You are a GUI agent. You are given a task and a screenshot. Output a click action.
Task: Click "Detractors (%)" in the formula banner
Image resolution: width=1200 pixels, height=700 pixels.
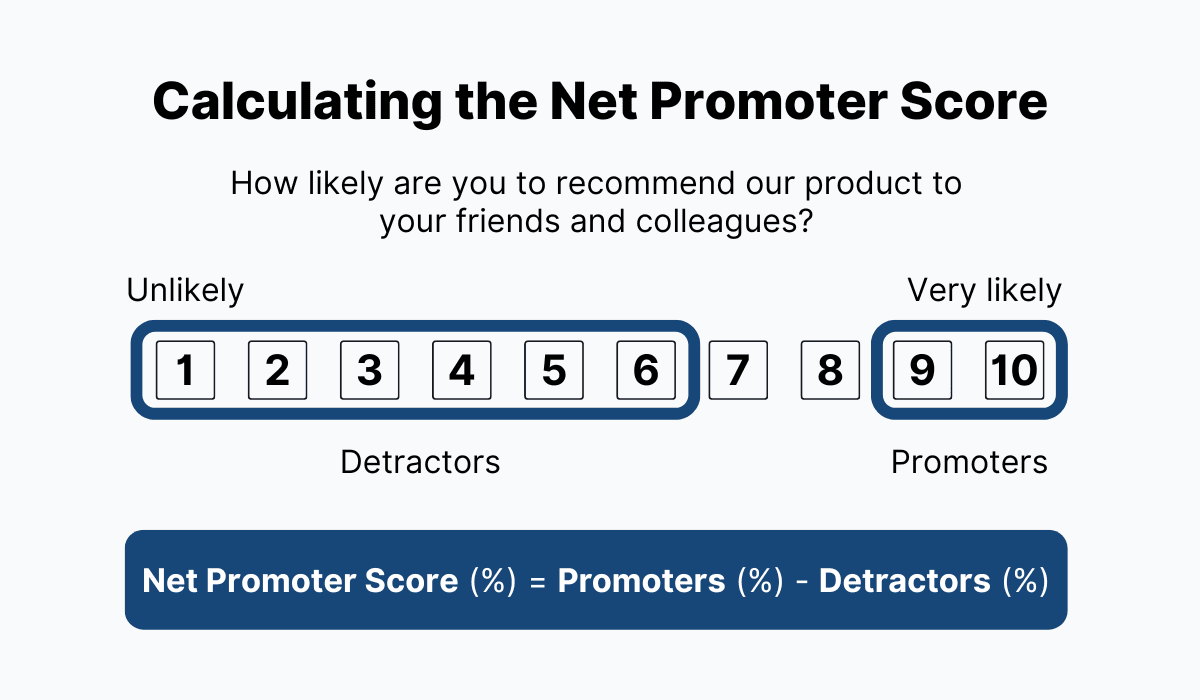pos(933,580)
